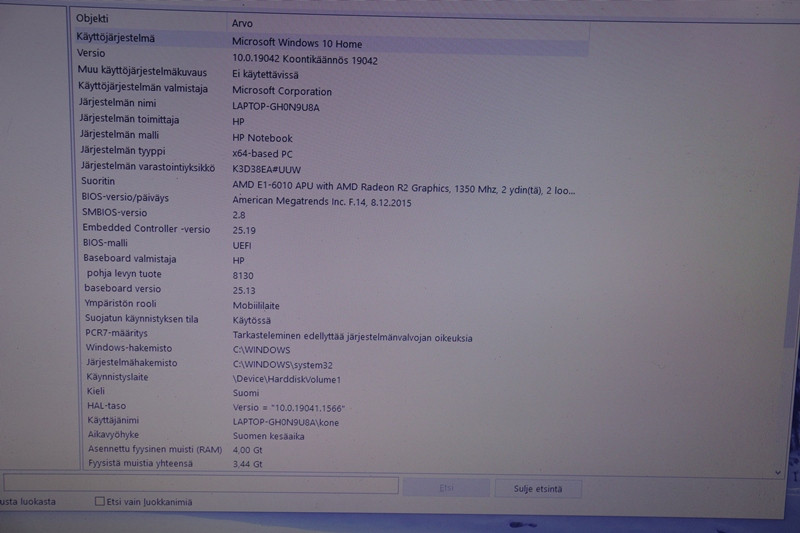The height and width of the screenshot is (533, 800).
Task: Select 'Windows-hakemisto' row
Action: click(x=129, y=348)
